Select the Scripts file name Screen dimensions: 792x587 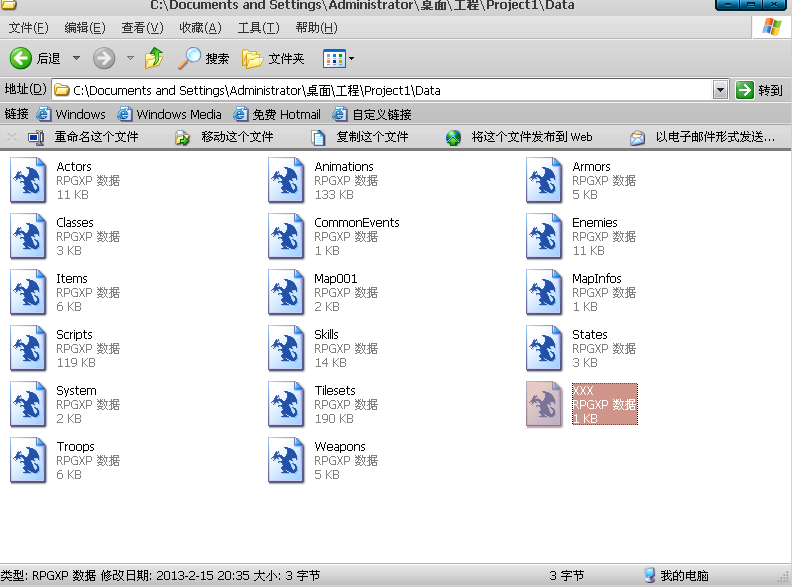click(x=74, y=334)
